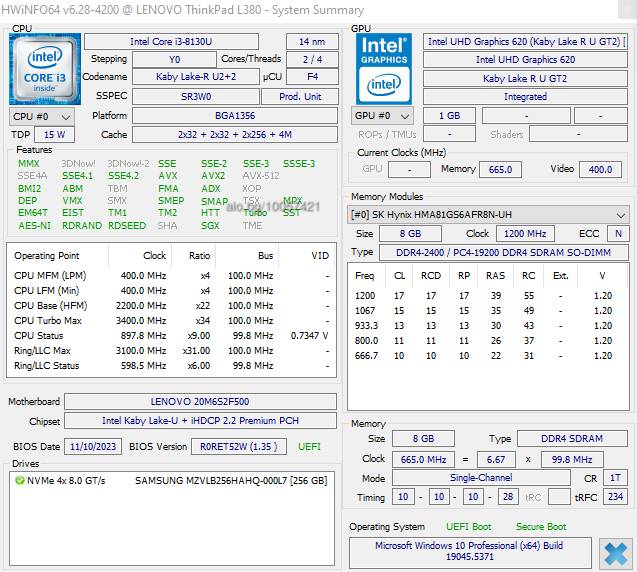Image resolution: width=637 pixels, height=572 pixels.
Task: Click the Intel UHD Graphics 620 name field
Action: (525, 60)
